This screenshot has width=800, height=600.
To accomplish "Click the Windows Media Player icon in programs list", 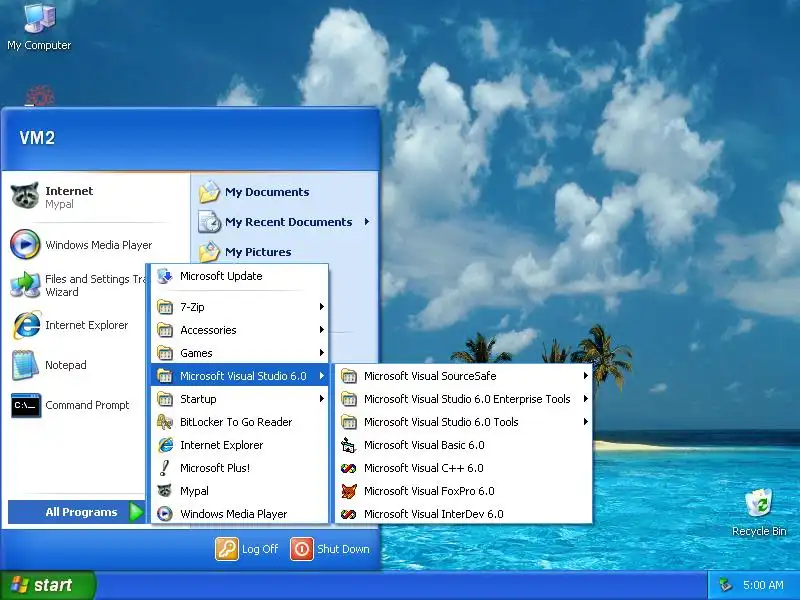I will coord(165,514).
